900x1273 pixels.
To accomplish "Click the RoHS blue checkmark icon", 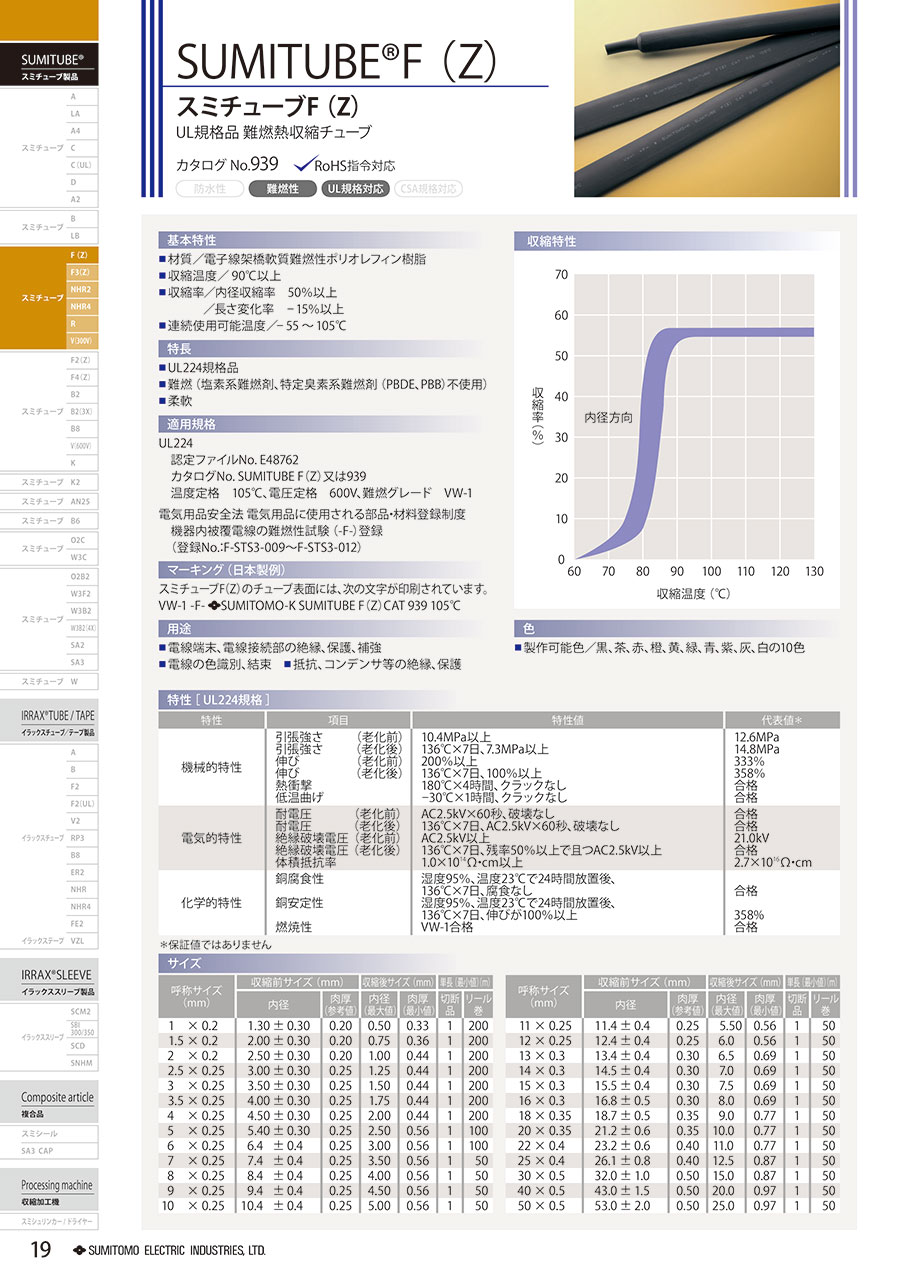I will click(301, 165).
